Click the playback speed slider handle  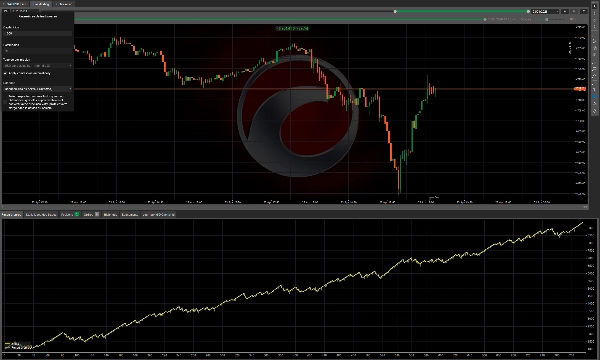[x=546, y=19]
